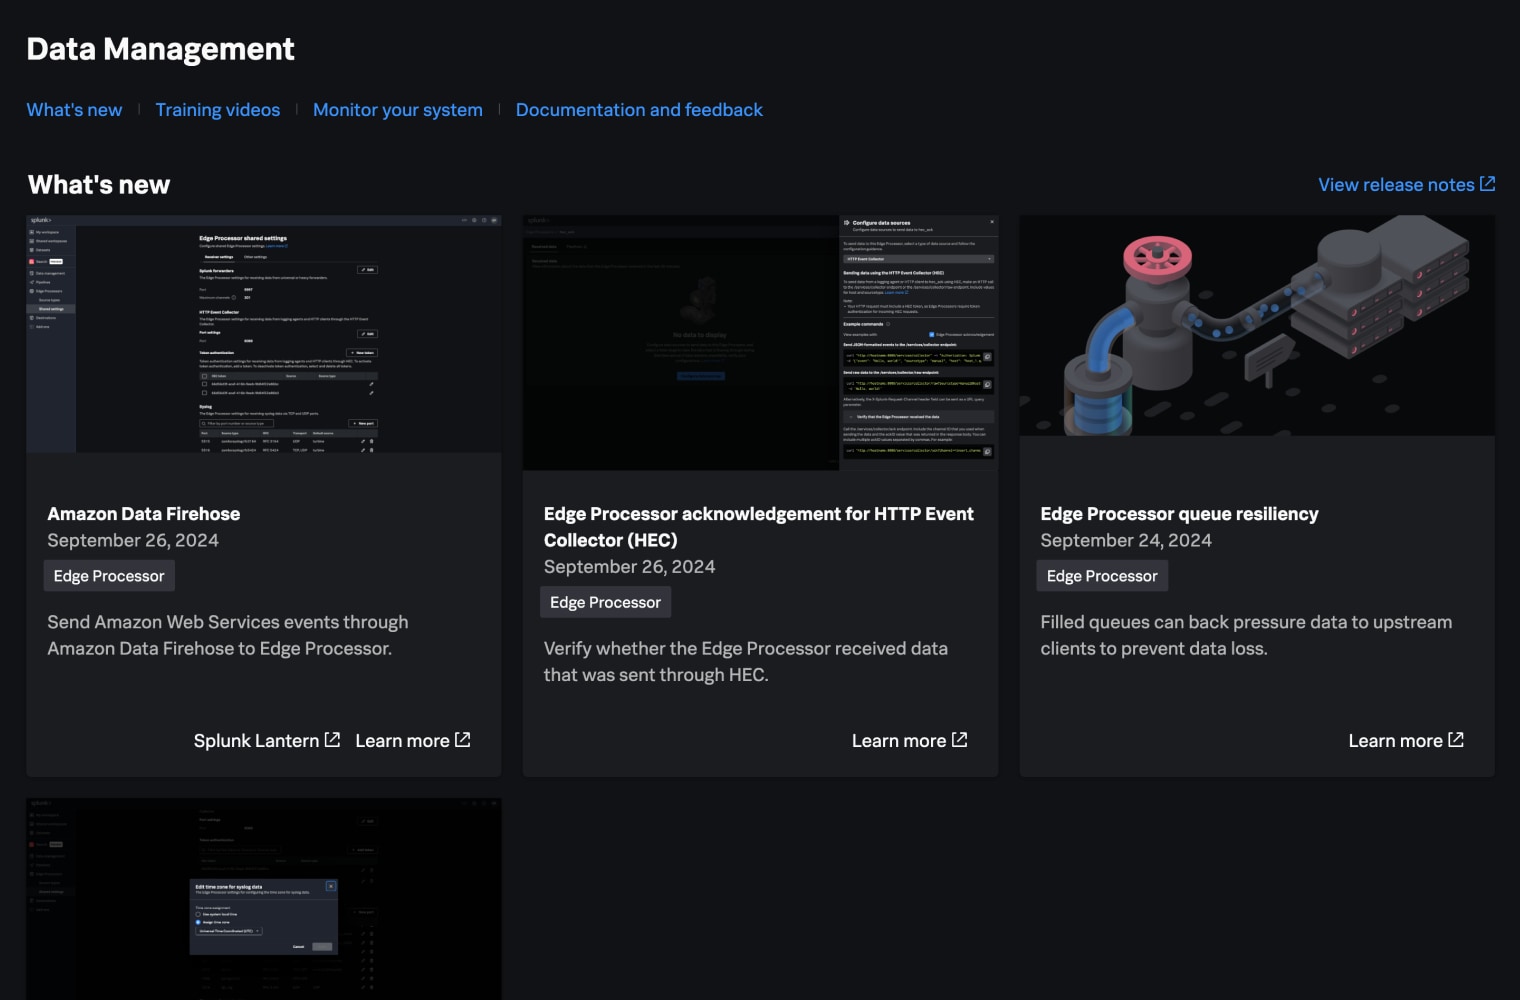Click the Edge Processor queue resiliency title

coord(1179,514)
